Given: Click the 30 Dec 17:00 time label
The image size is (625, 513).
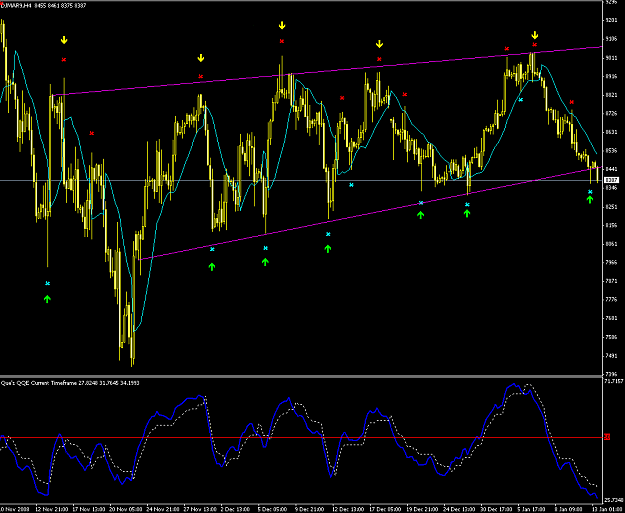Looking at the screenshot, I should click(494, 509).
